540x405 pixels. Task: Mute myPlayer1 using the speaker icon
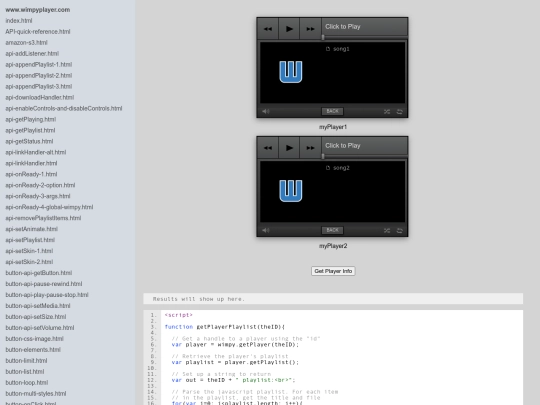266,111
